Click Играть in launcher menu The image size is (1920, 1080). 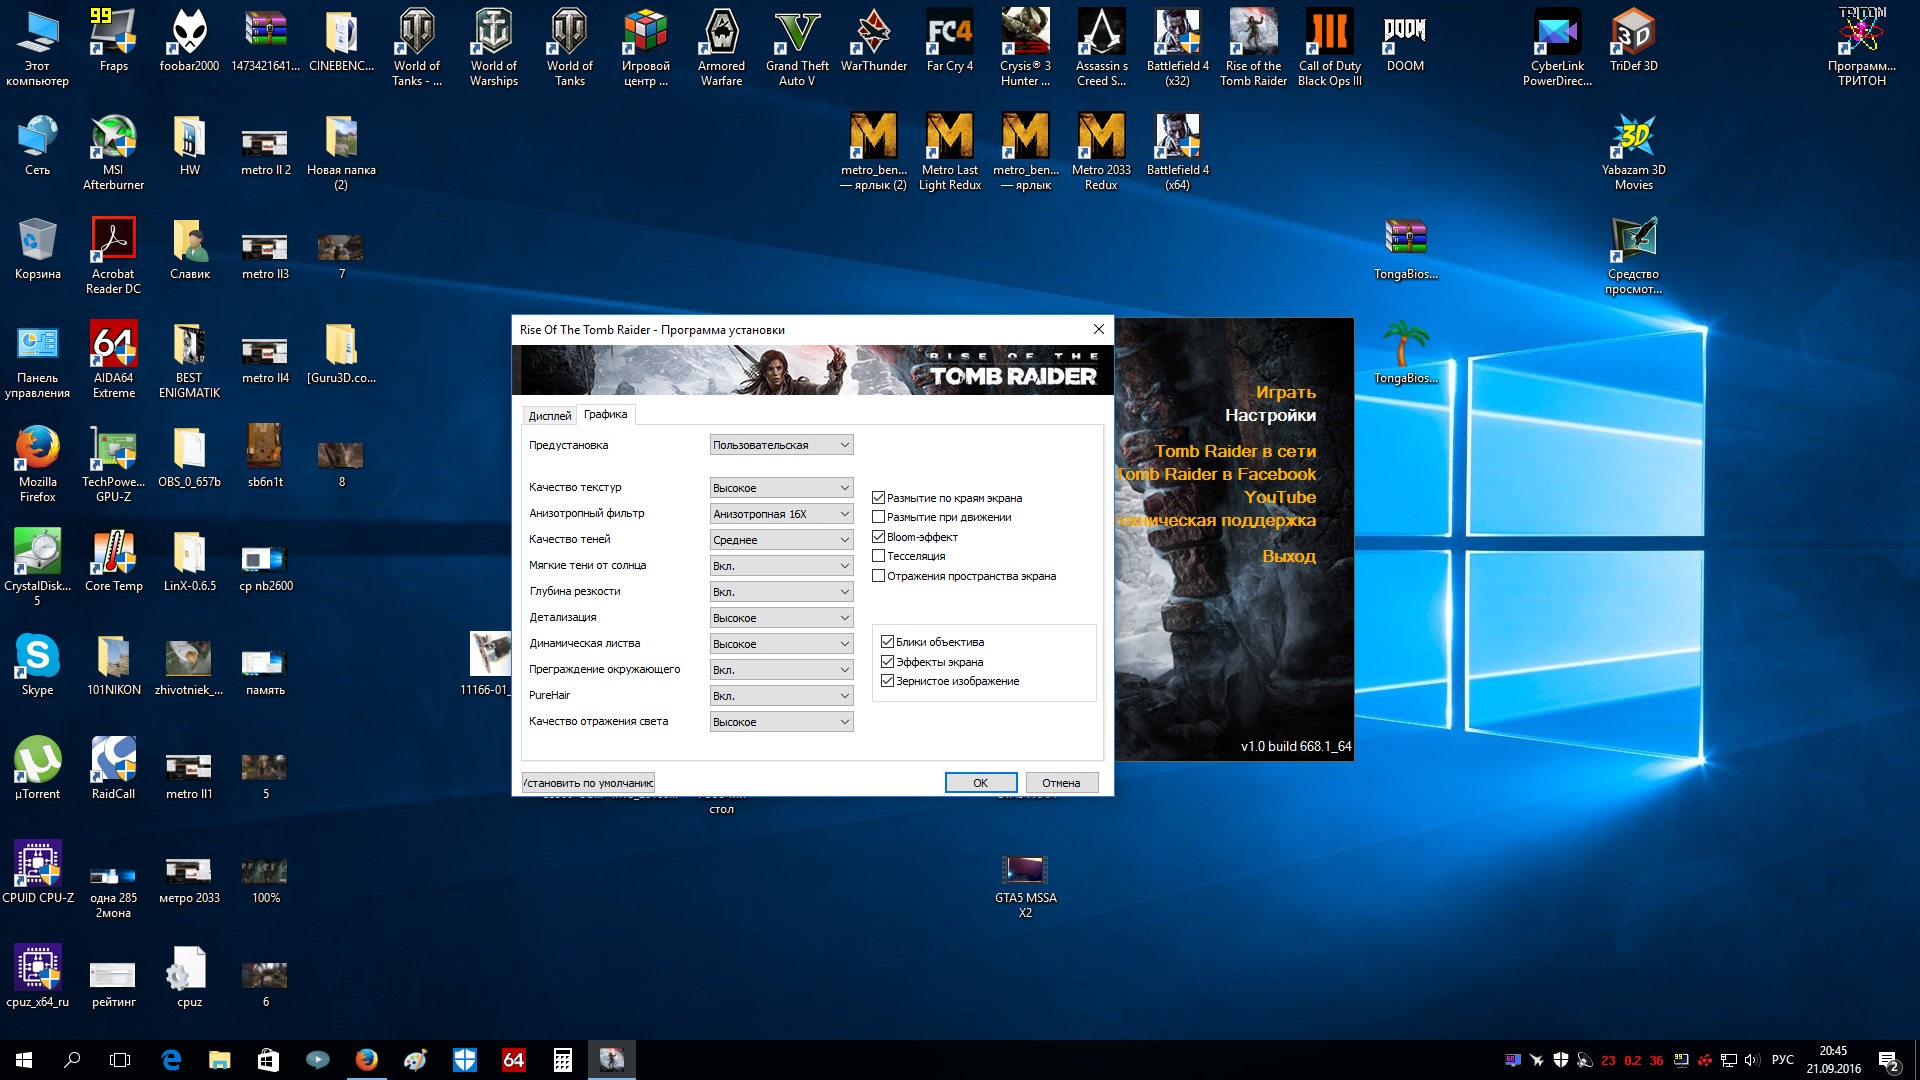(x=1285, y=392)
